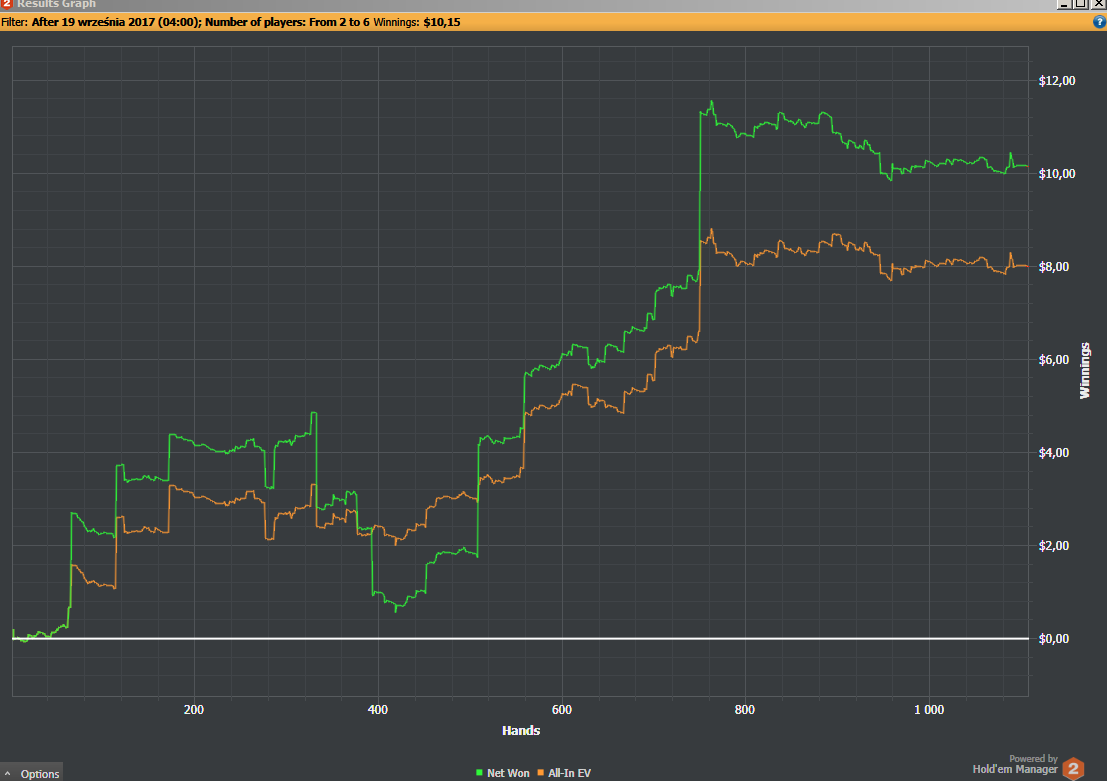This screenshot has width=1107, height=781.
Task: Click the Results Graph window title
Action: [x=56, y=4]
